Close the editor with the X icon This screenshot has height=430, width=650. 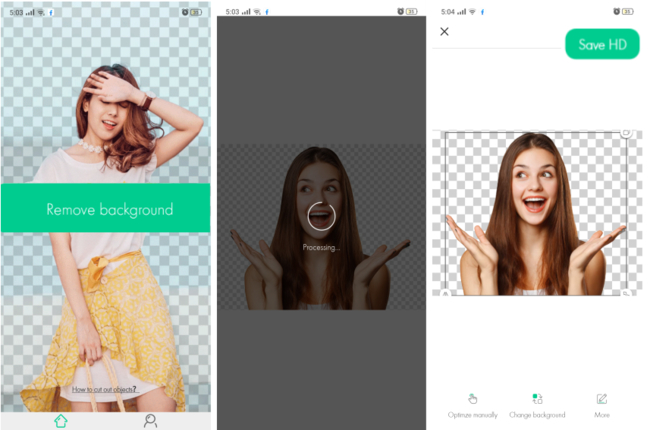(444, 32)
